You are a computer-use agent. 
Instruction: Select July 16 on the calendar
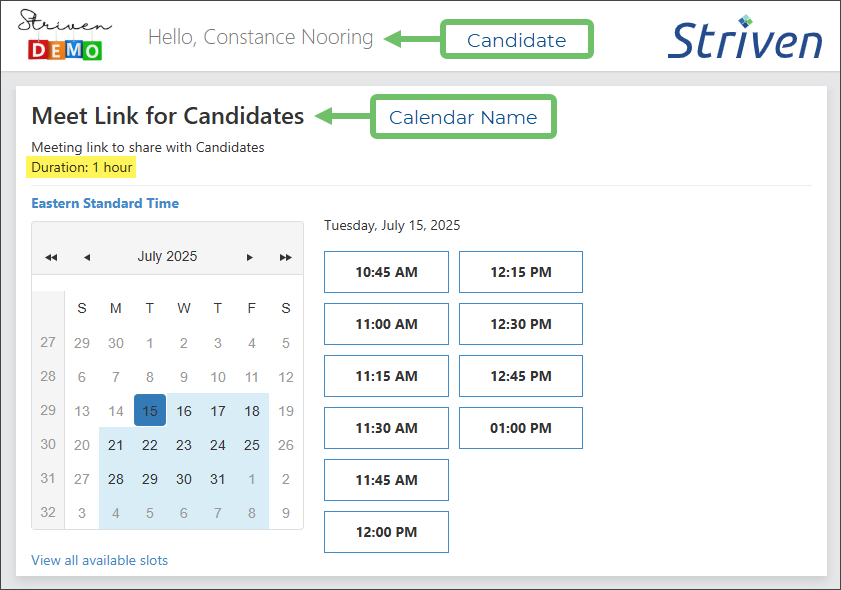pos(183,411)
